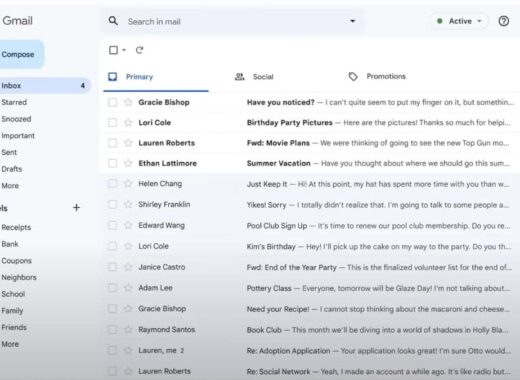The image size is (520, 380).
Task: Star Adam Lee's Pottery Class email
Action: 128,287
